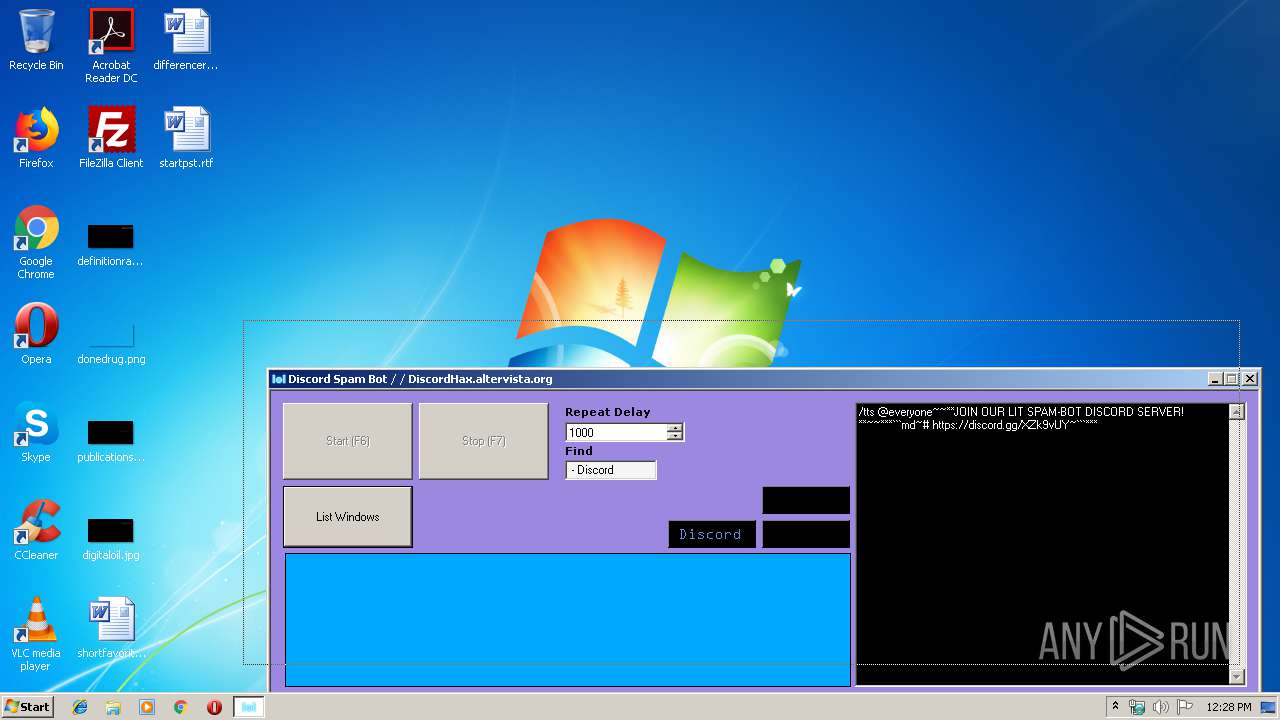This screenshot has height=720, width=1280.
Task: Launch Acrobat Reader DC shortcut
Action: click(x=111, y=46)
